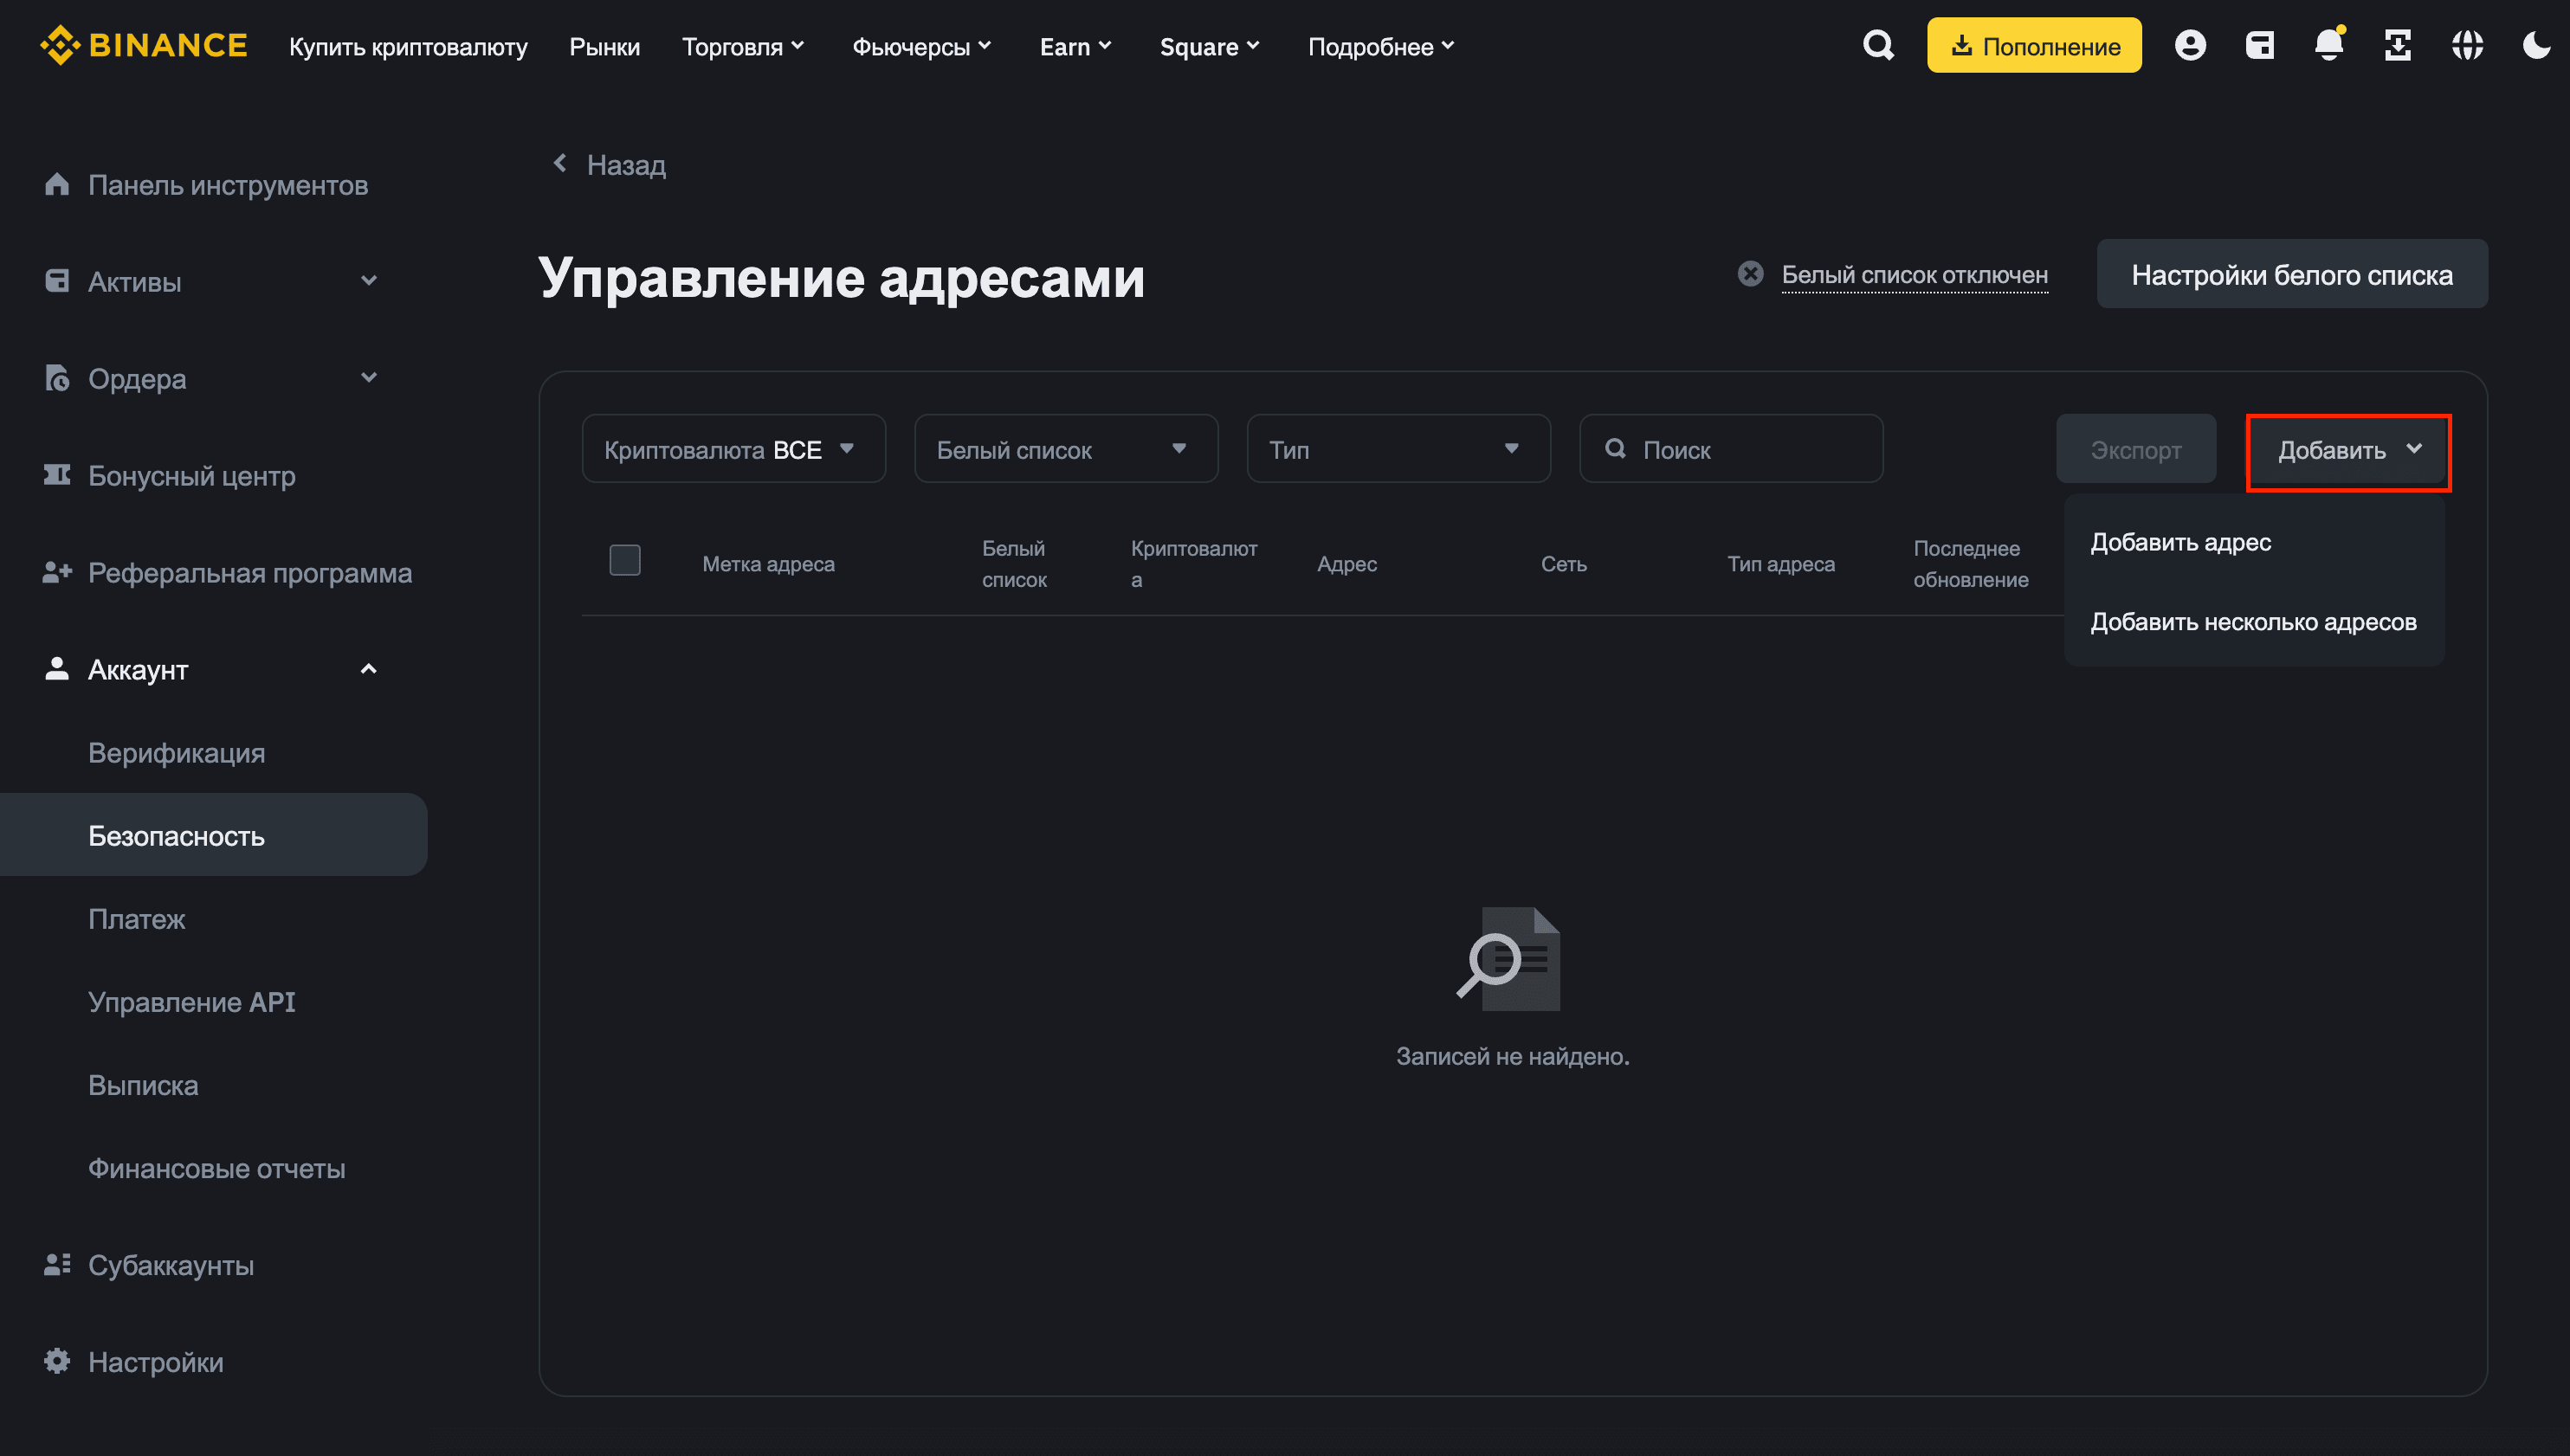
Task: Tick the select-all checkbox in table header
Action: (625, 560)
